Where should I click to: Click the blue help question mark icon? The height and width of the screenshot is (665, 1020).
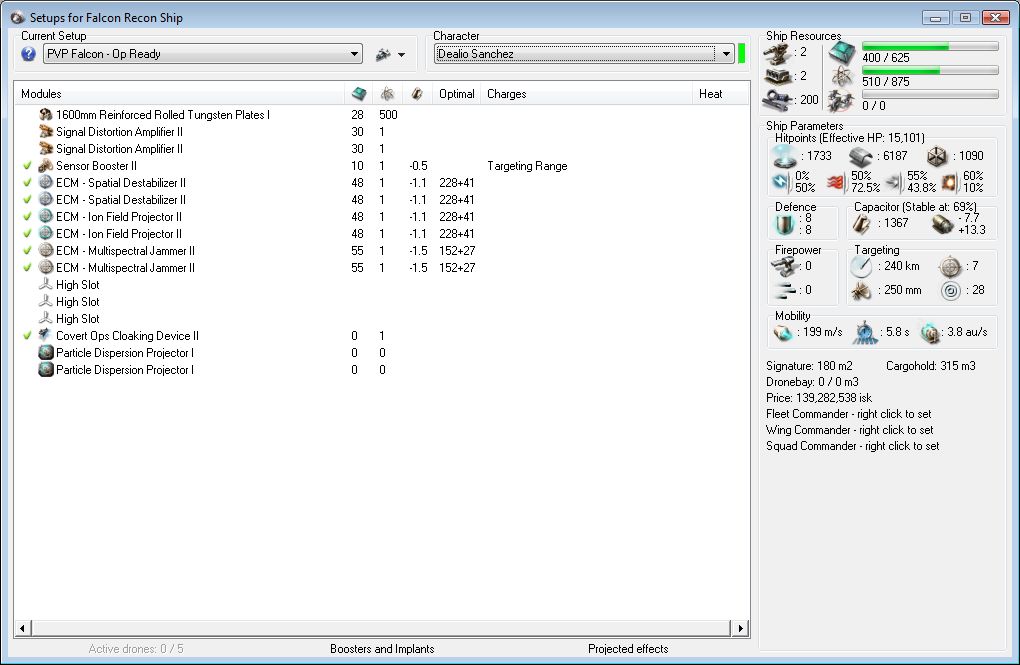(28, 54)
